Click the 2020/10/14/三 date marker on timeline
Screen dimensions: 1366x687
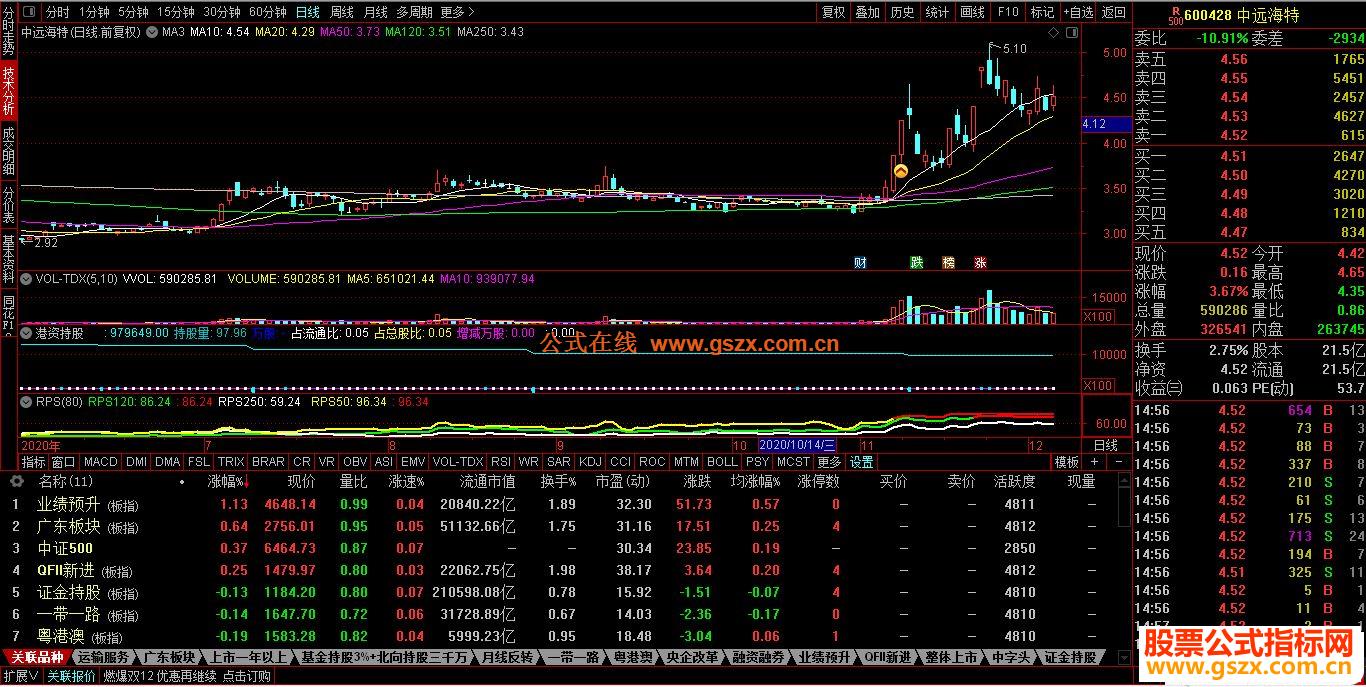797,445
